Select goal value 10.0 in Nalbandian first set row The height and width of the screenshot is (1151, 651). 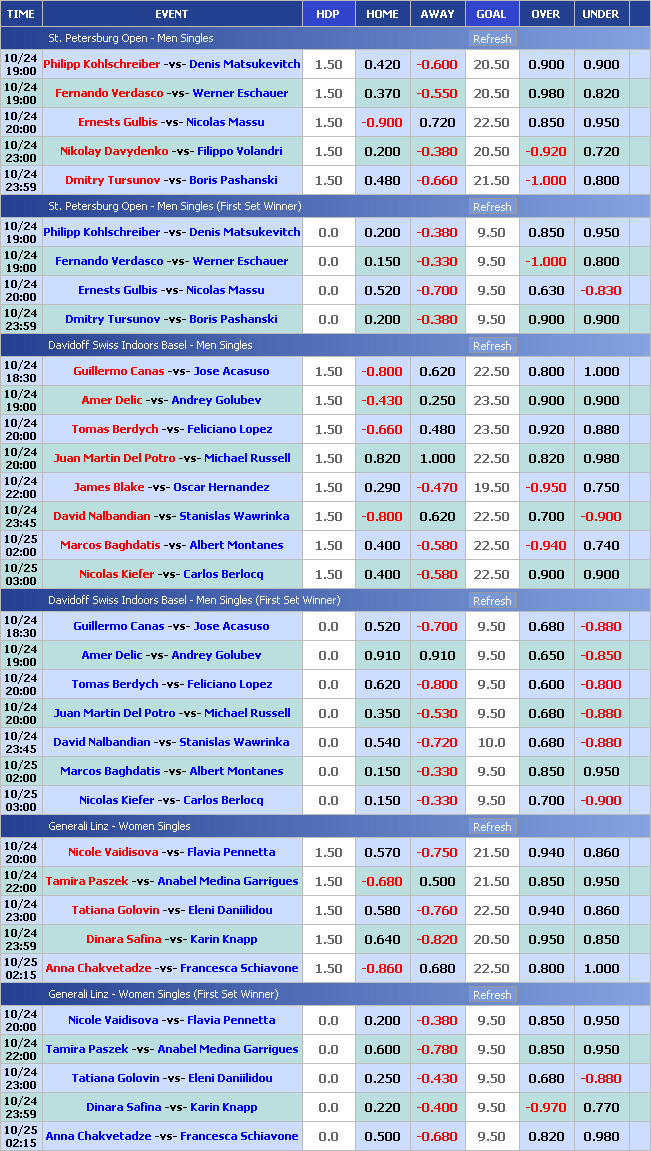[x=491, y=742]
